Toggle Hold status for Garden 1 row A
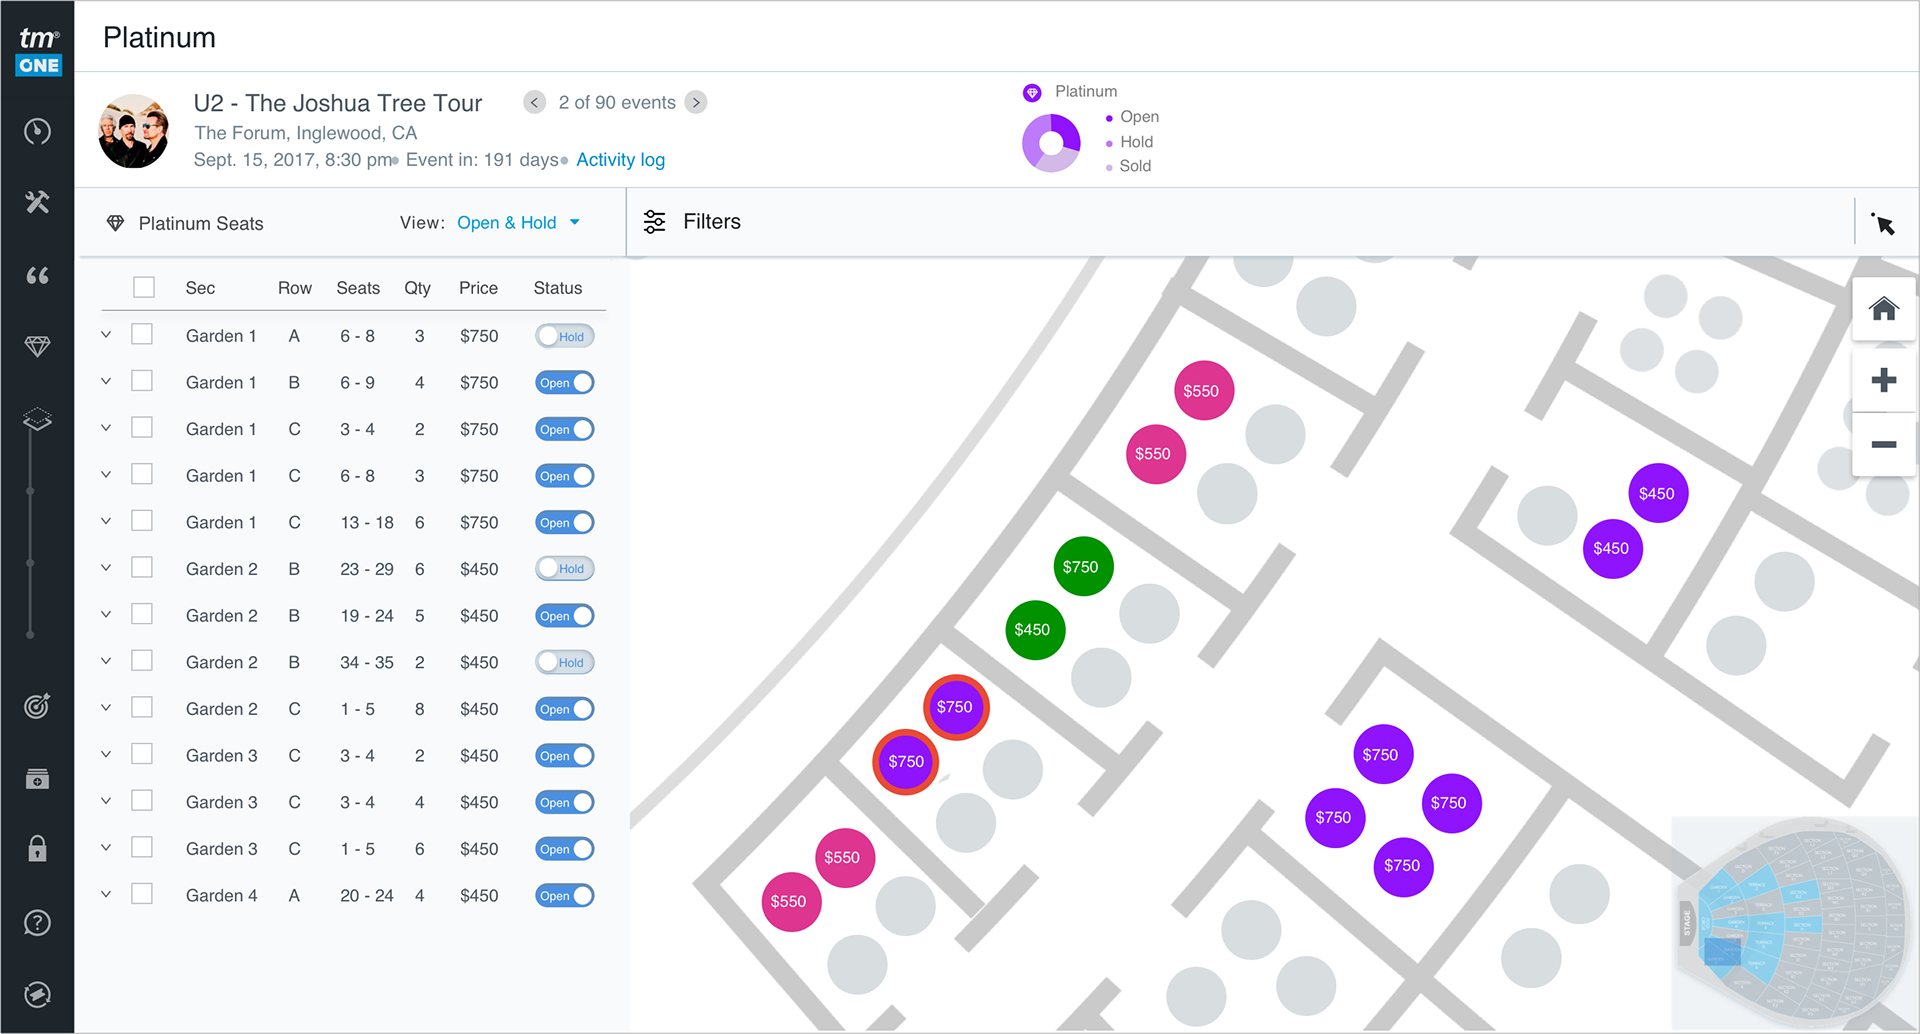The height and width of the screenshot is (1034, 1920). click(x=565, y=336)
